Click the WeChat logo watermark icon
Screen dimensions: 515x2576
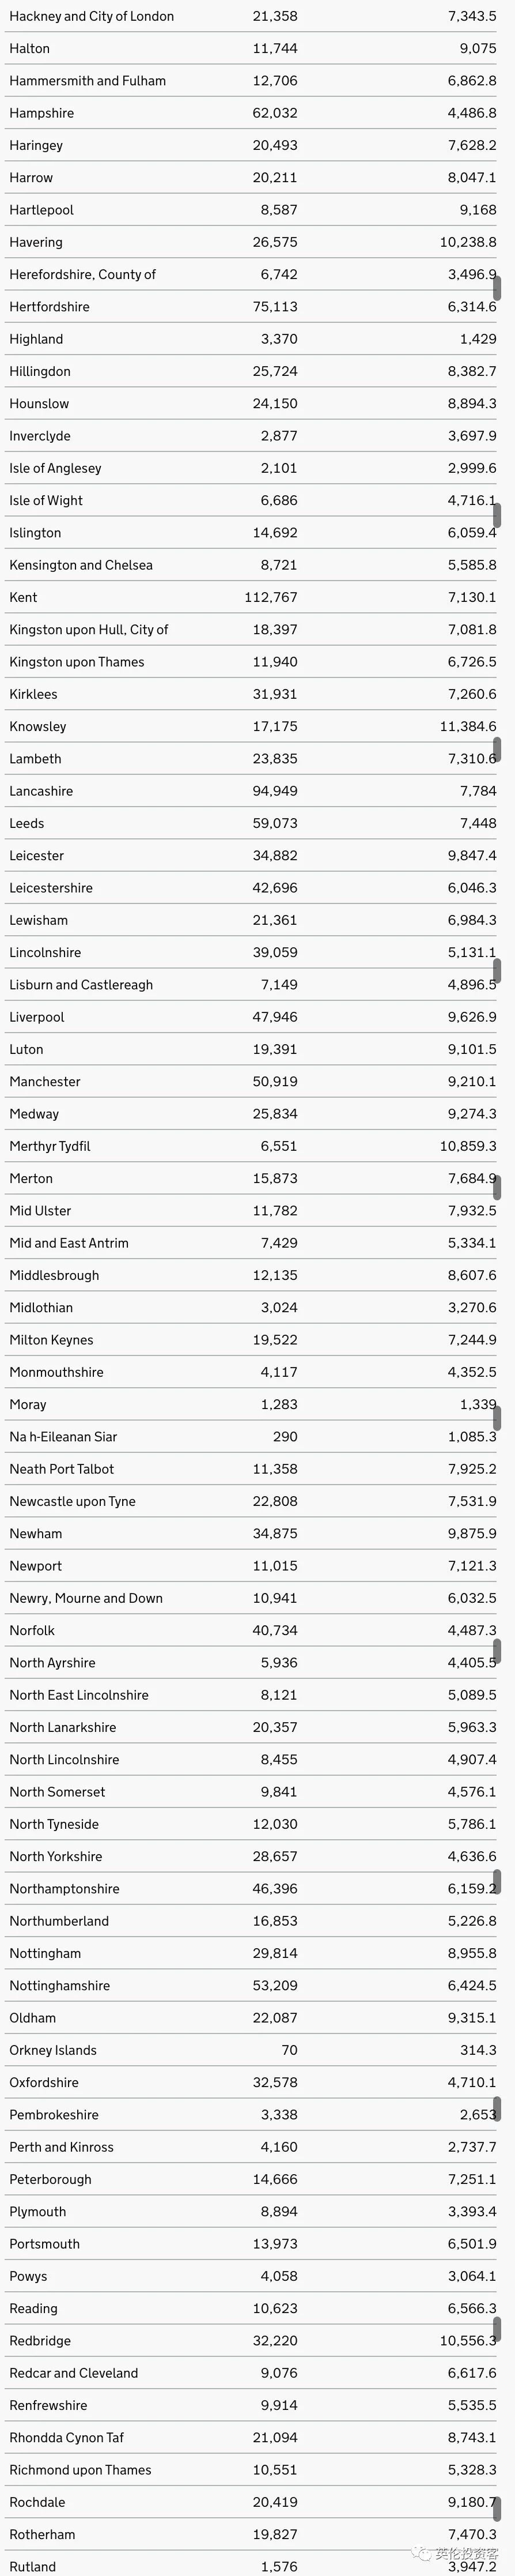423,2553
